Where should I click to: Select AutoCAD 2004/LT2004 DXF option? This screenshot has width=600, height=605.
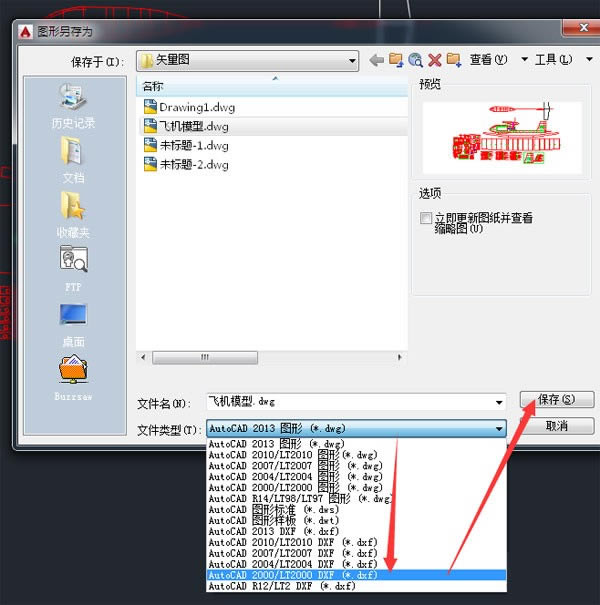[x=356, y=564]
